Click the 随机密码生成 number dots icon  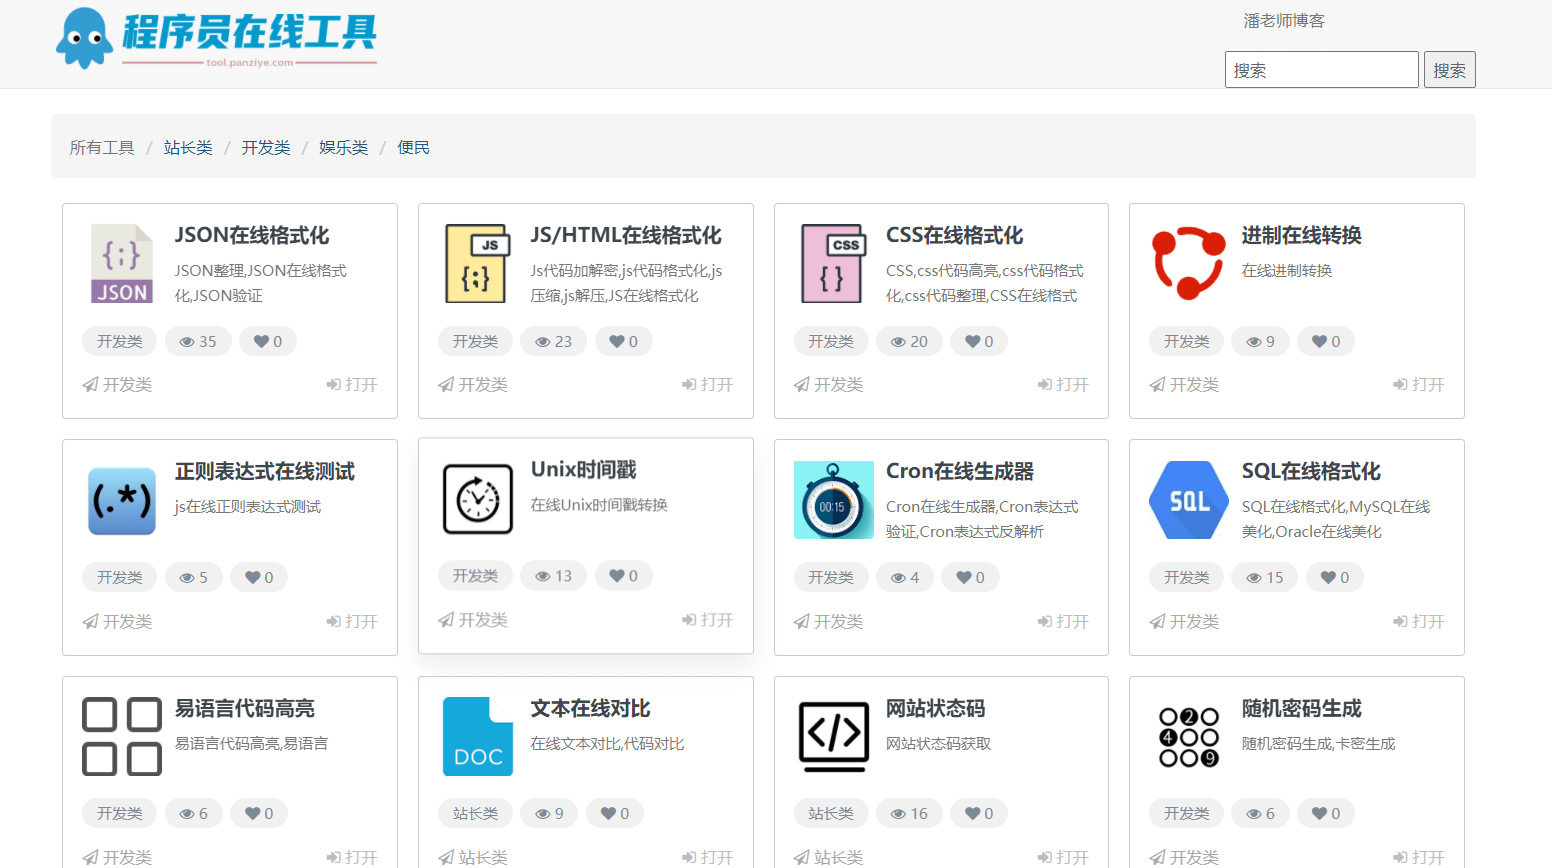(x=1189, y=737)
